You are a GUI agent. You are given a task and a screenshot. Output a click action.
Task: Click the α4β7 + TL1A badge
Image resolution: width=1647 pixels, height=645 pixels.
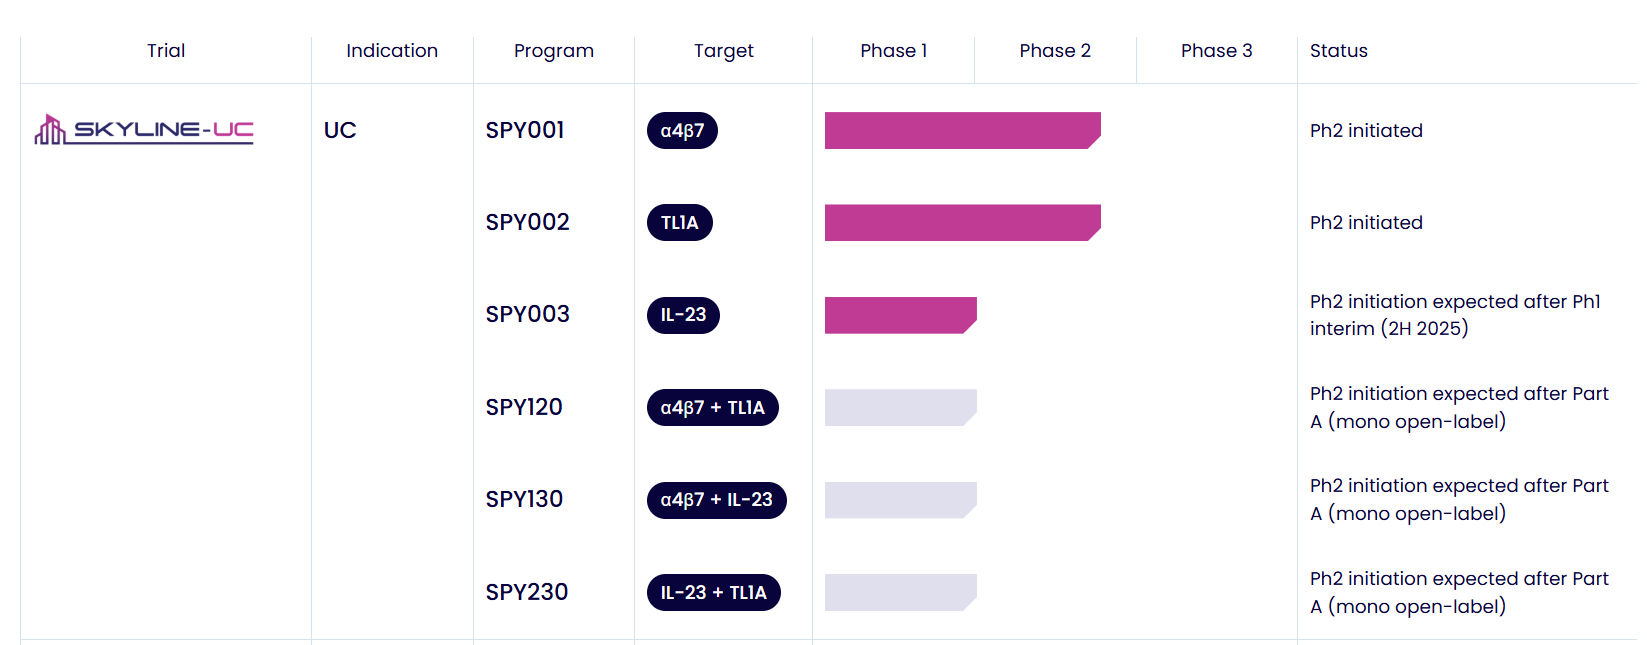[x=712, y=408]
